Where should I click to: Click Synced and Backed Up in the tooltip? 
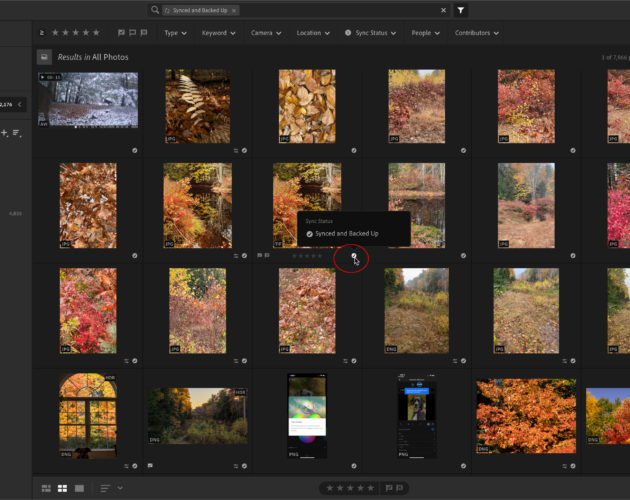point(346,234)
